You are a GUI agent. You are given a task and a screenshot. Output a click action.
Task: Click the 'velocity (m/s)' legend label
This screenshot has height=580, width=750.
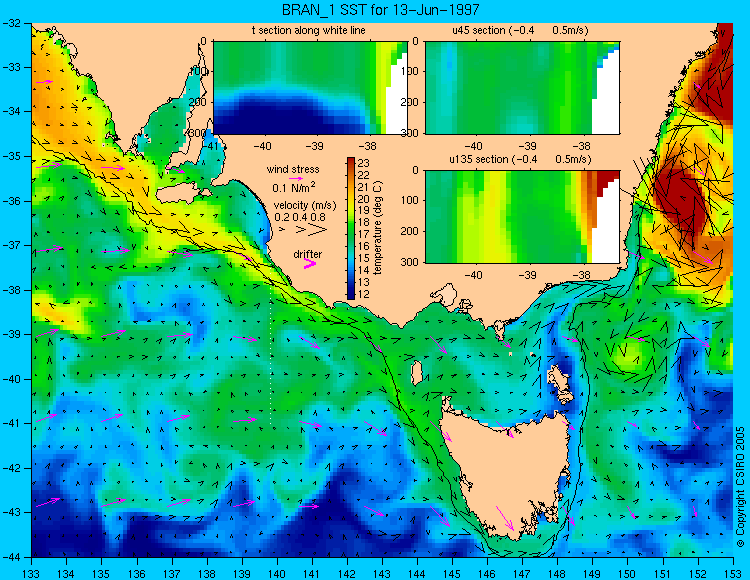[305, 206]
